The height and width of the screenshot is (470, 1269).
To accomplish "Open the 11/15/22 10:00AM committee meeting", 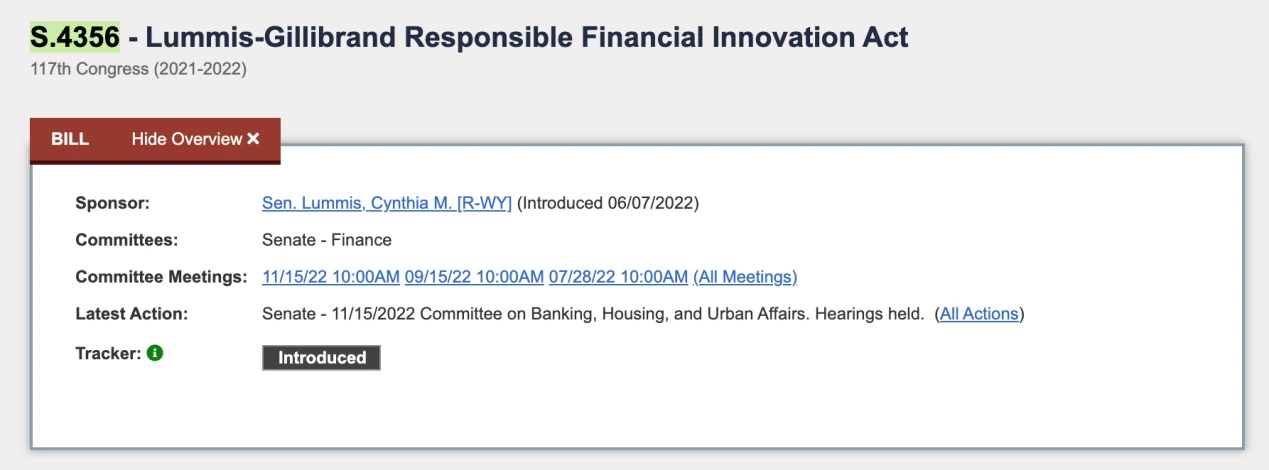I will coord(330,277).
